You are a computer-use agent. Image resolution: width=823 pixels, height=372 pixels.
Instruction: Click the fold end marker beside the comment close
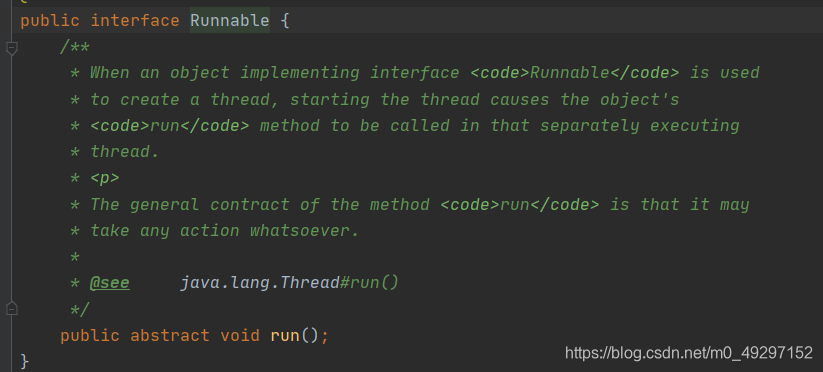(x=12, y=309)
